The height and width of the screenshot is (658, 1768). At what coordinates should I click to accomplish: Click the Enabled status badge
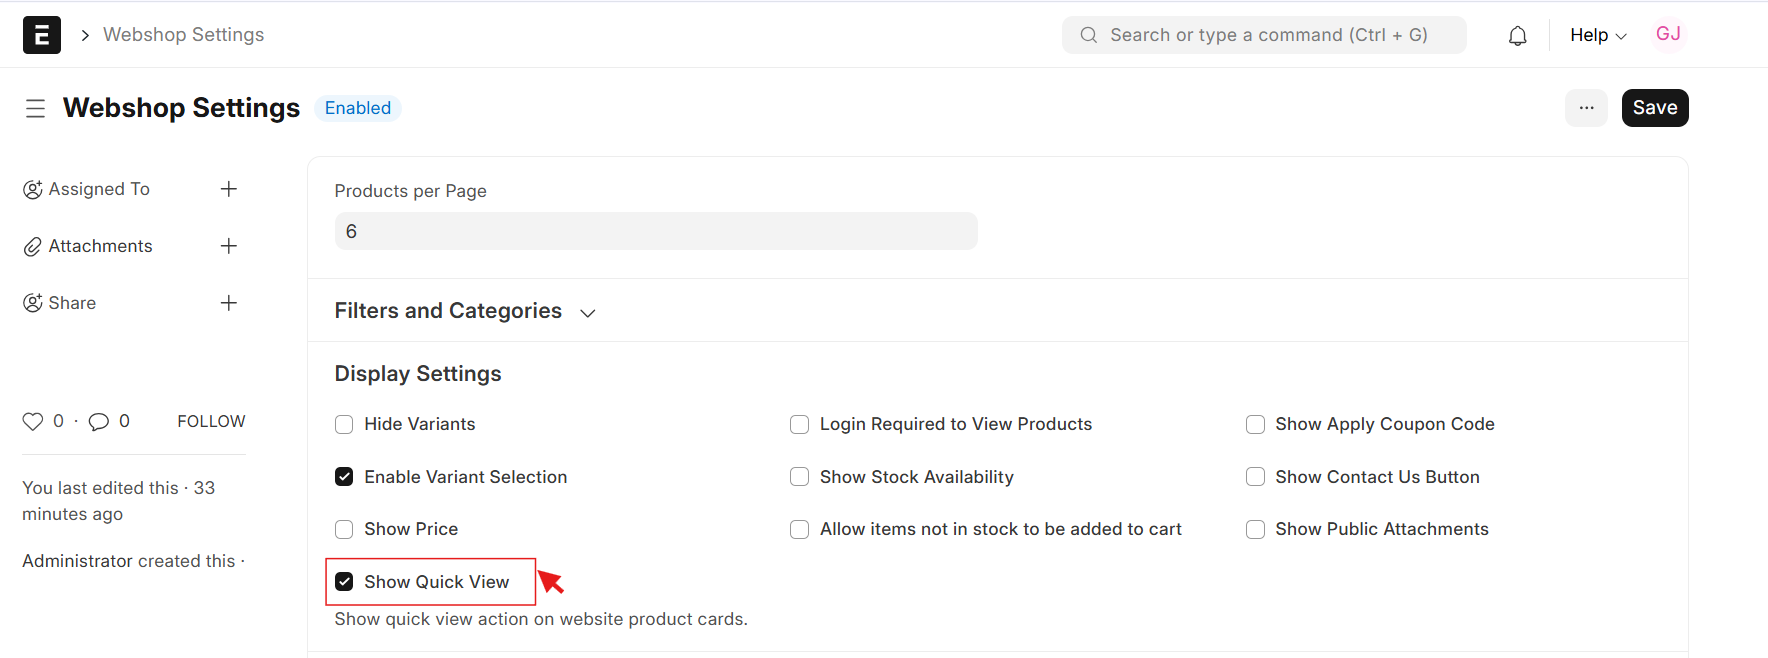click(358, 108)
